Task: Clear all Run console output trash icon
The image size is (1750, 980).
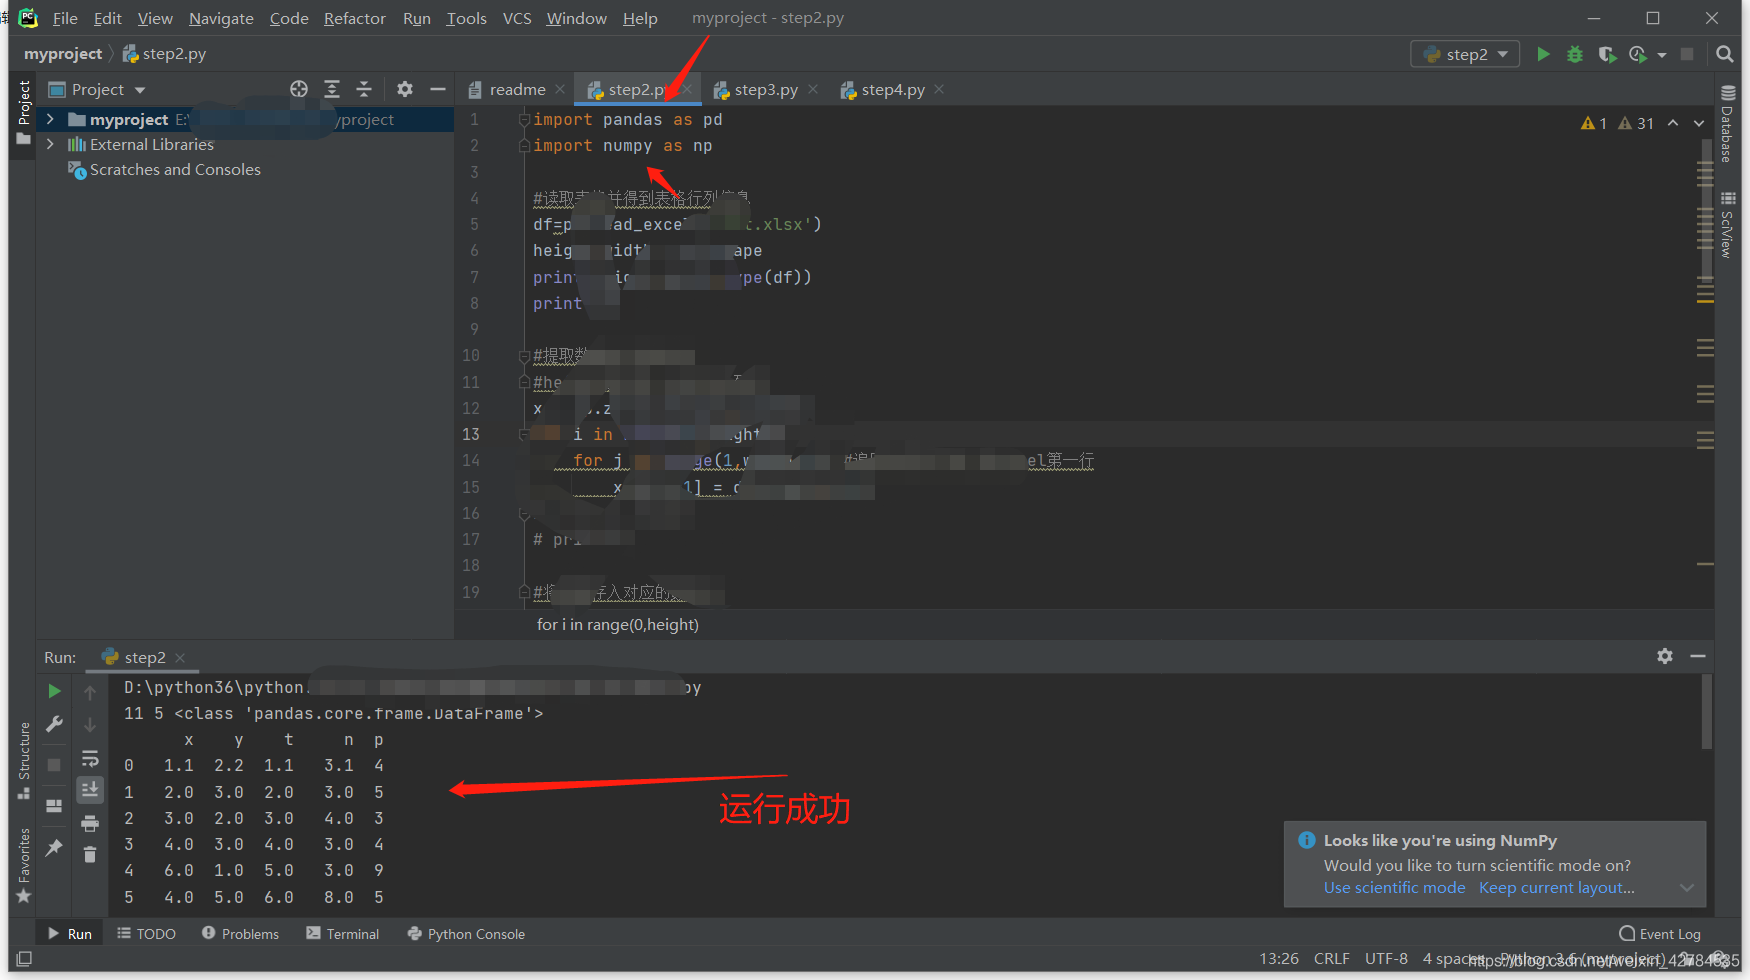Action: tap(90, 855)
